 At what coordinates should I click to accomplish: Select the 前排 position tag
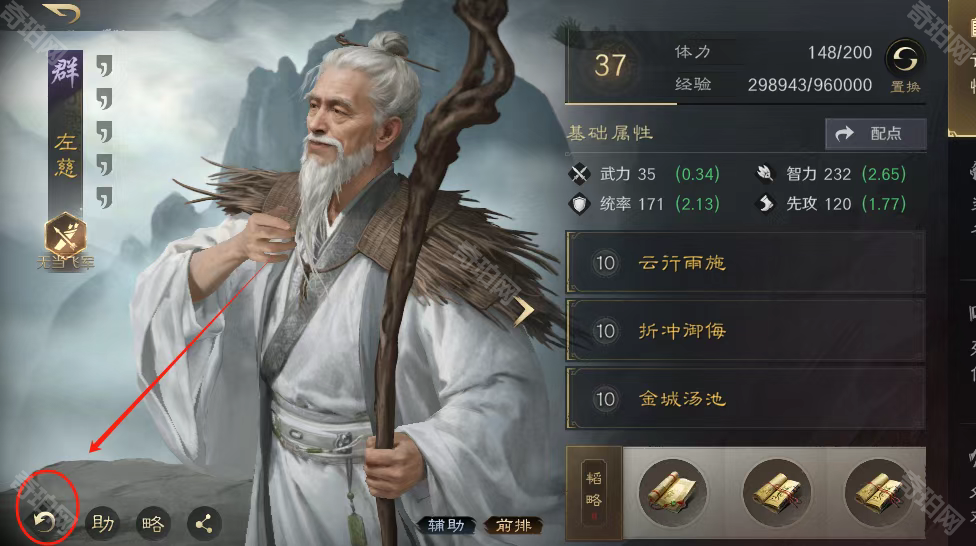514,525
